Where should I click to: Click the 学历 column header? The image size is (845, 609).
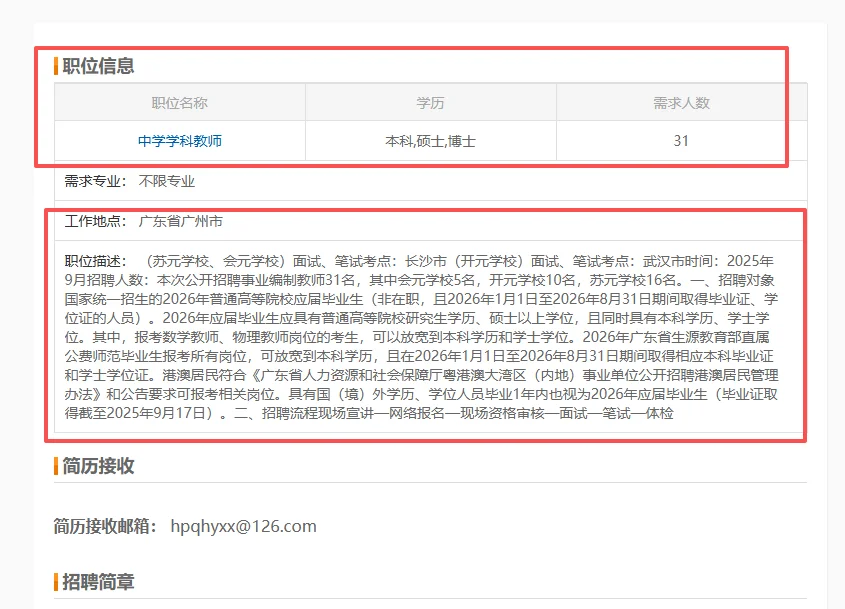coord(430,102)
